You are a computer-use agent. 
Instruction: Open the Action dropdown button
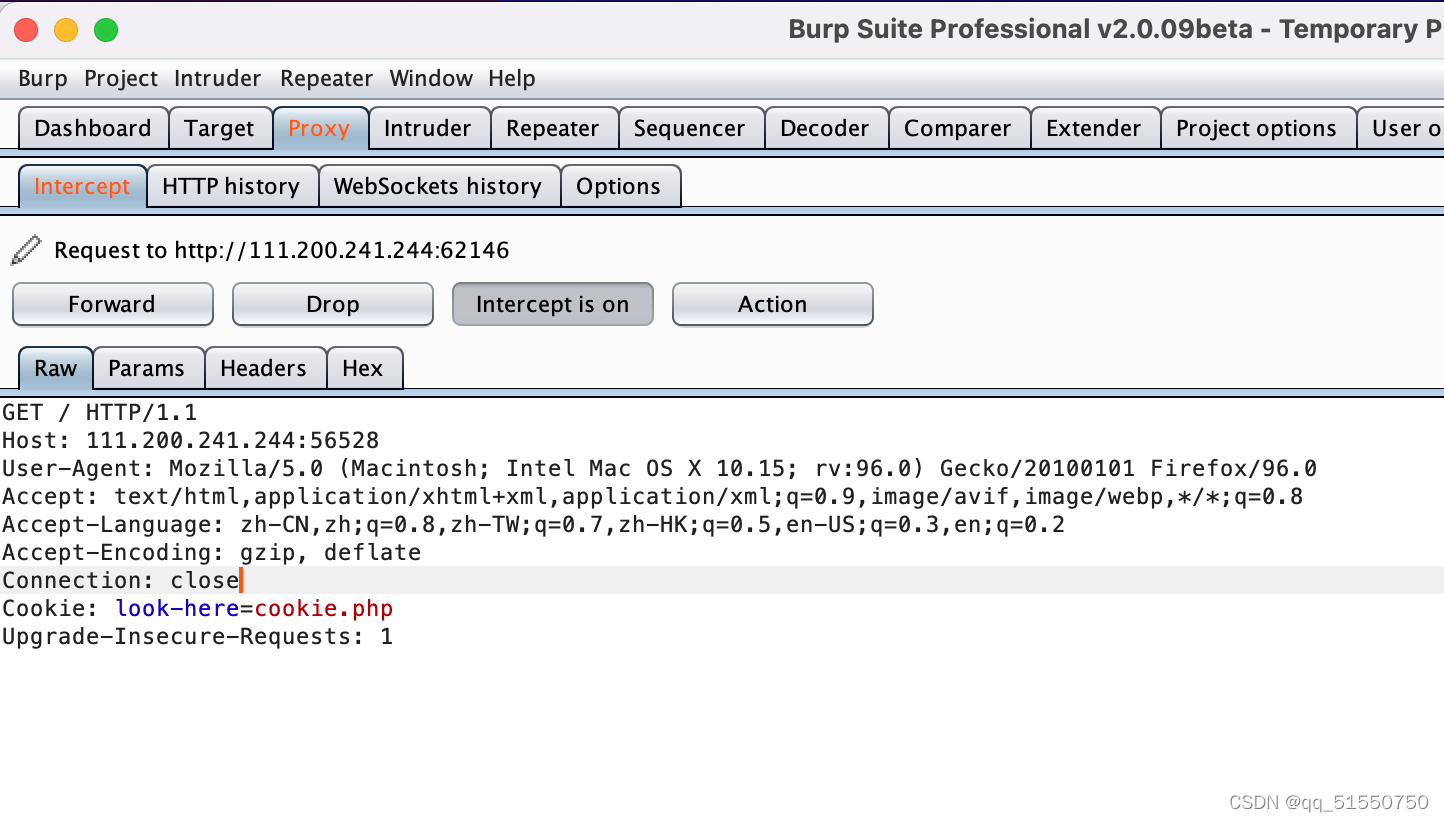click(x=773, y=305)
